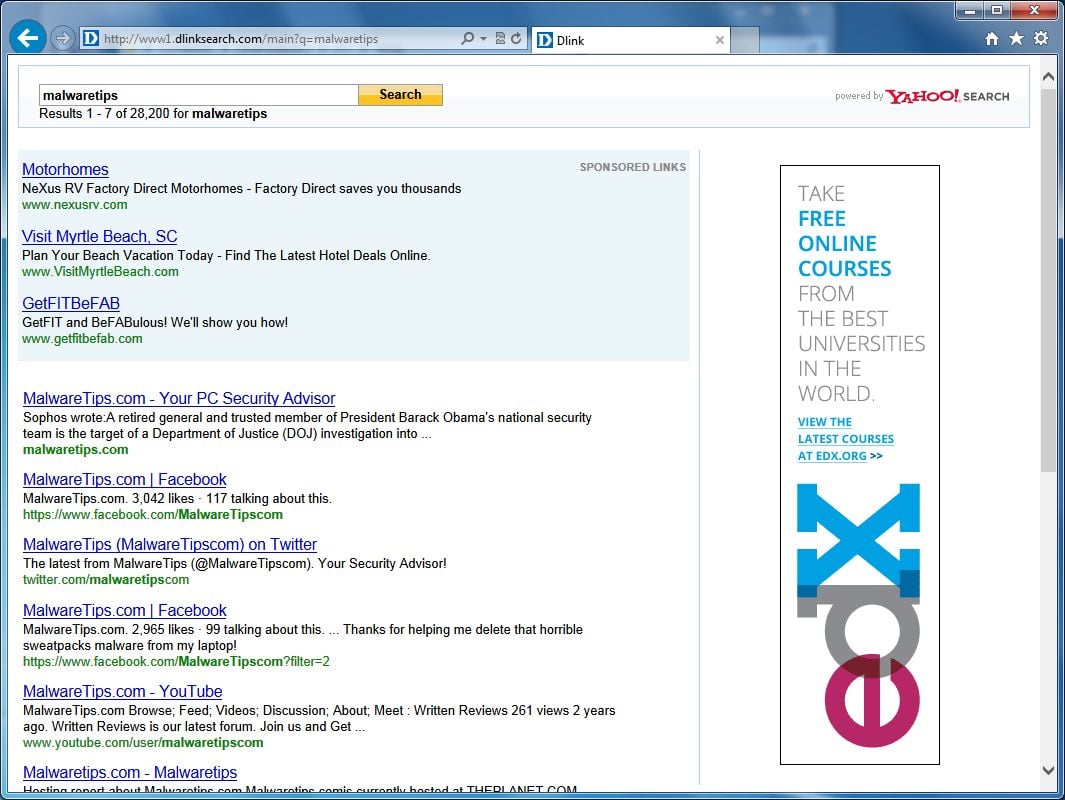This screenshot has height=800, width=1065.
Task: Click the Refresh page icon
Action: [x=516, y=39]
